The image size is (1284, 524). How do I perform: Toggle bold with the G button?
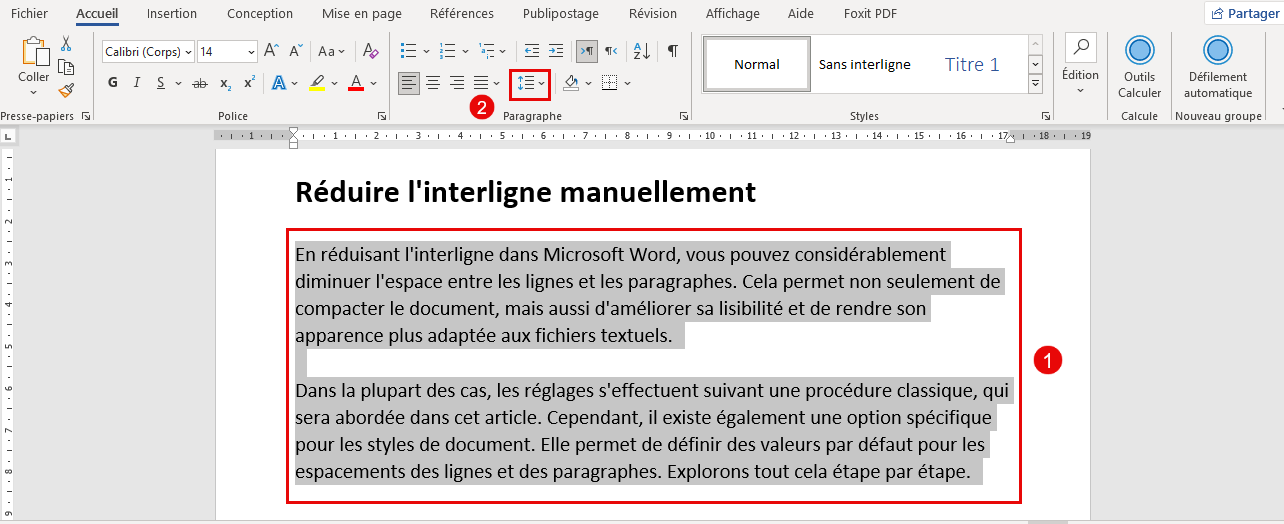pyautogui.click(x=113, y=83)
